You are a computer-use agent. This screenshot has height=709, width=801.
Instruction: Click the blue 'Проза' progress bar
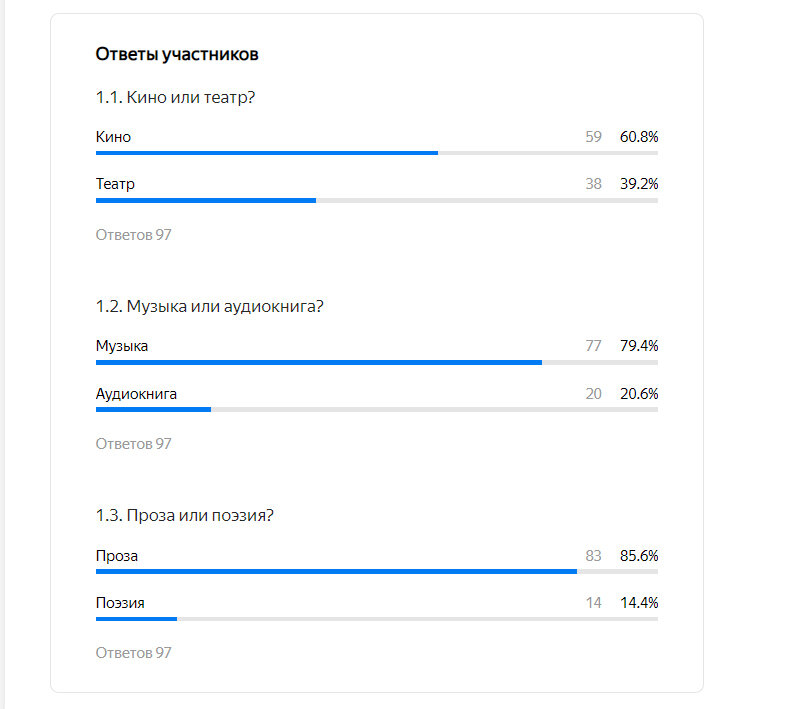[336, 572]
